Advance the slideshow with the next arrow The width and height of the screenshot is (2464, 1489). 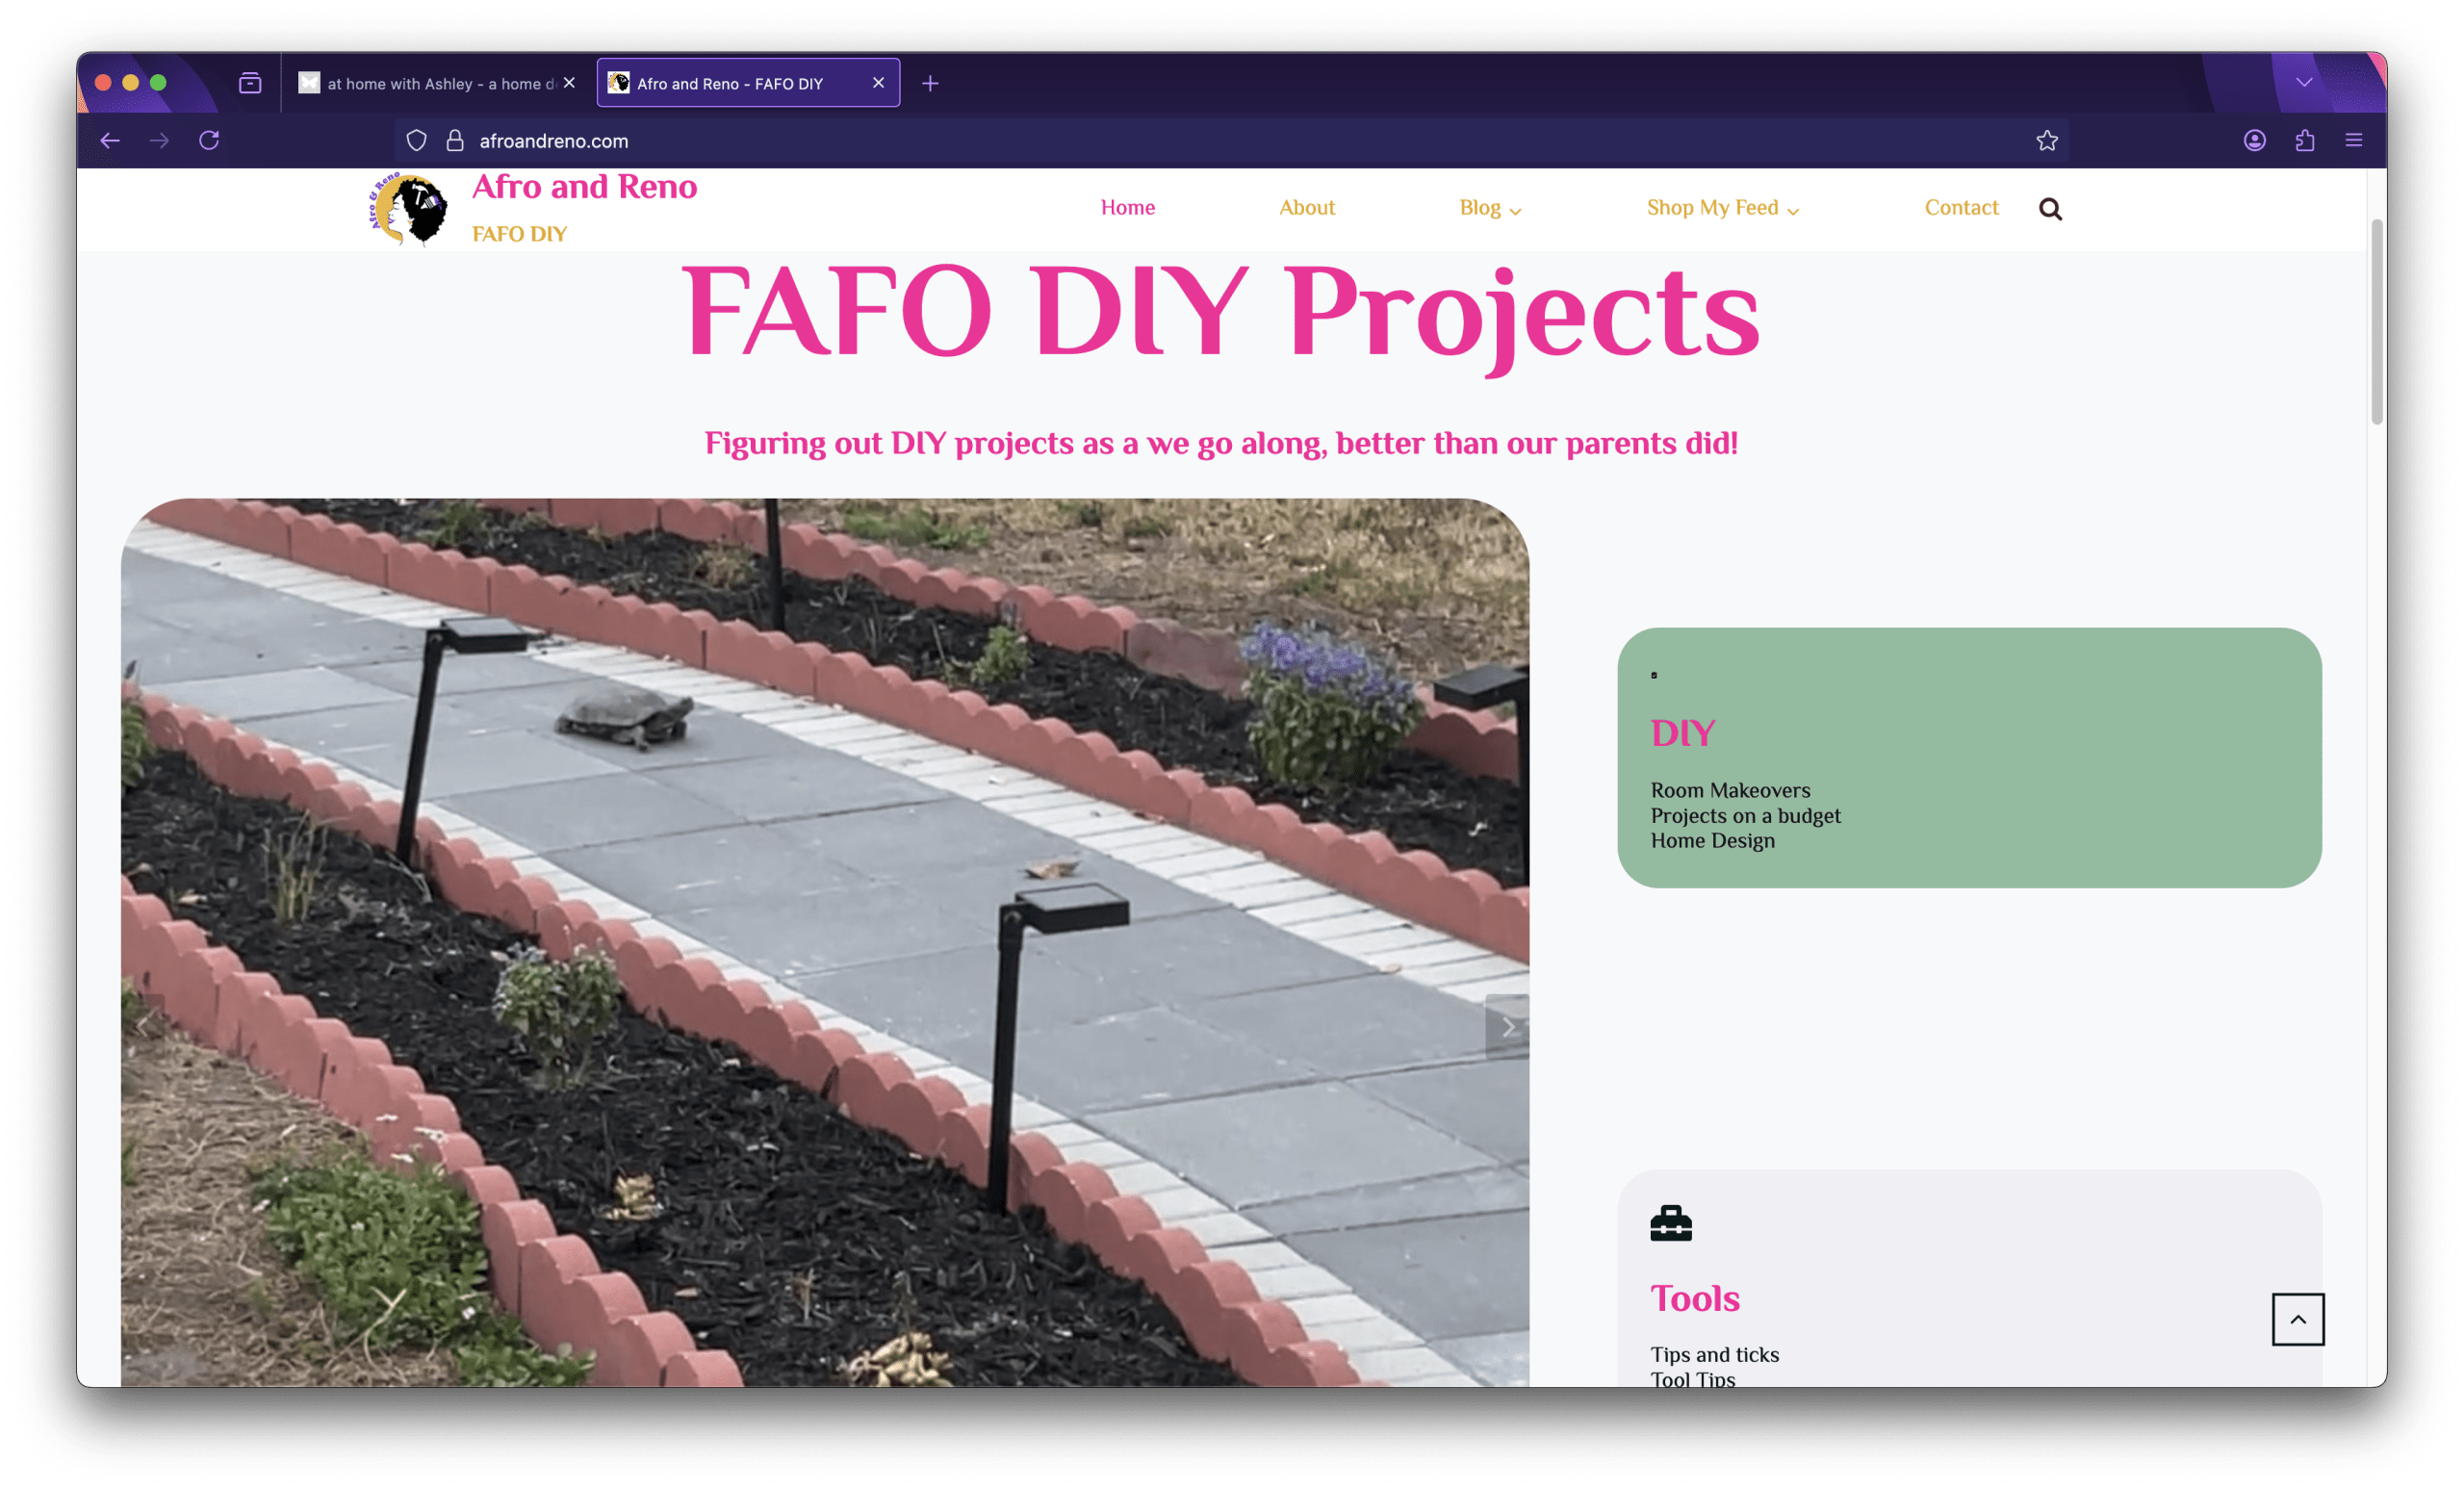coord(1507,1027)
